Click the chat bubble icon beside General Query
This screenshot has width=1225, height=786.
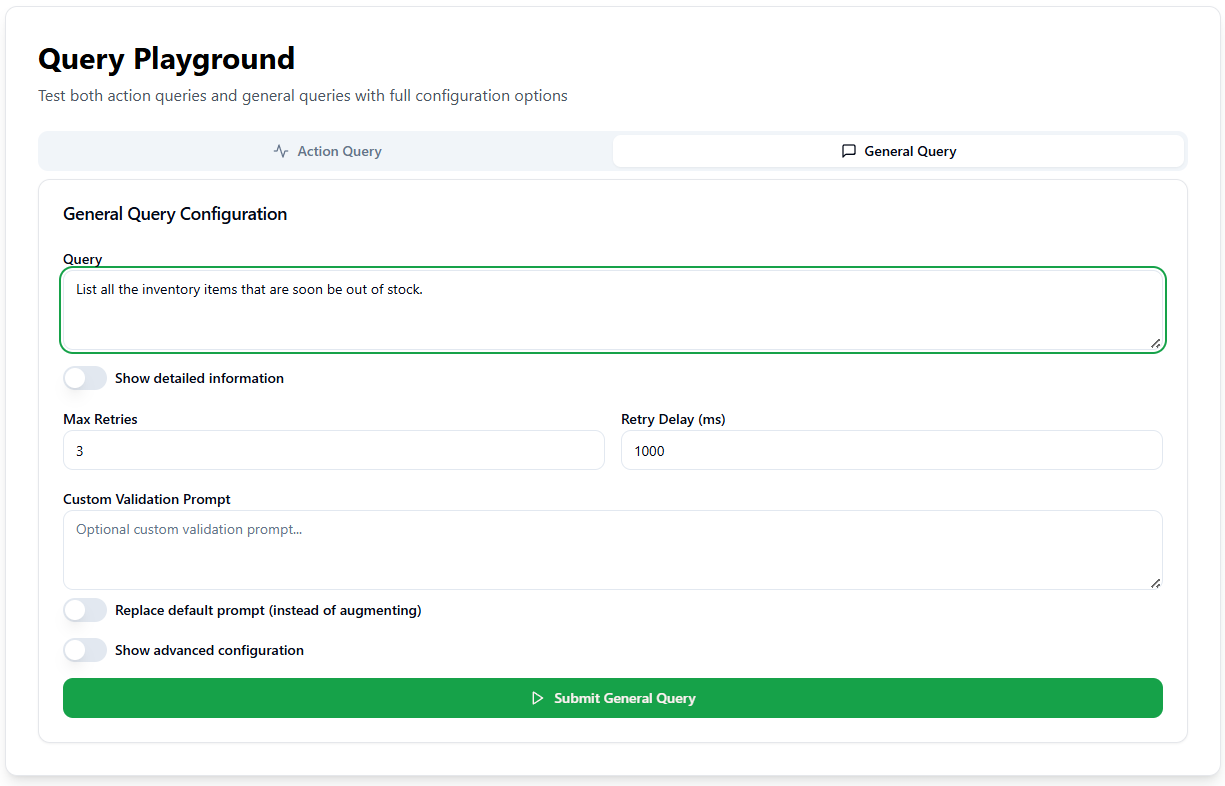pos(848,151)
